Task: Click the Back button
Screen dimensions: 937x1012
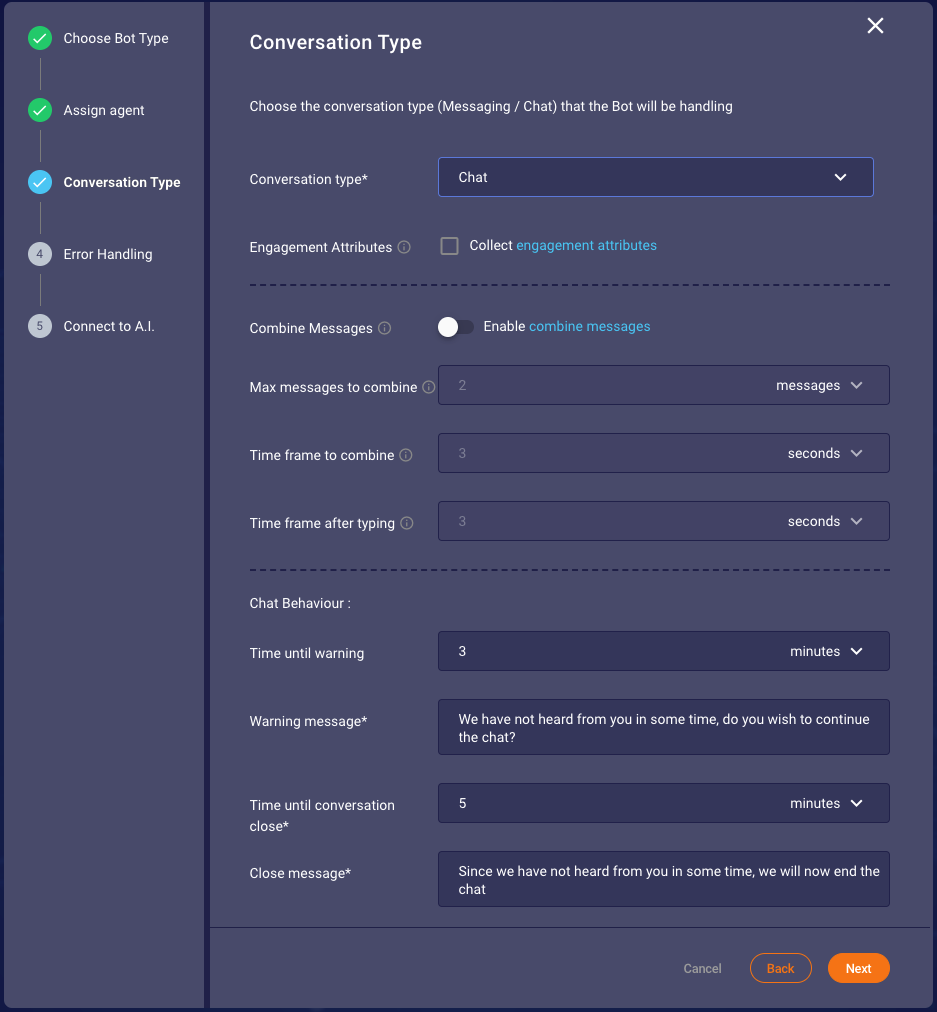Action: (x=780, y=968)
